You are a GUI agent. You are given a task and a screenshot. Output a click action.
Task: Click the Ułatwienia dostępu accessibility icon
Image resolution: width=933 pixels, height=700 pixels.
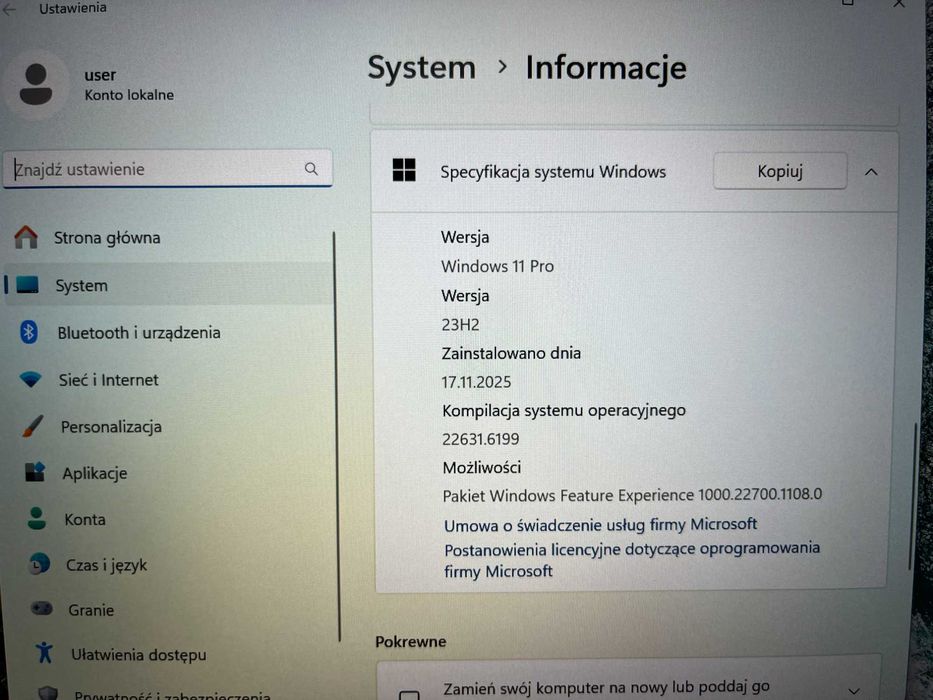44,653
